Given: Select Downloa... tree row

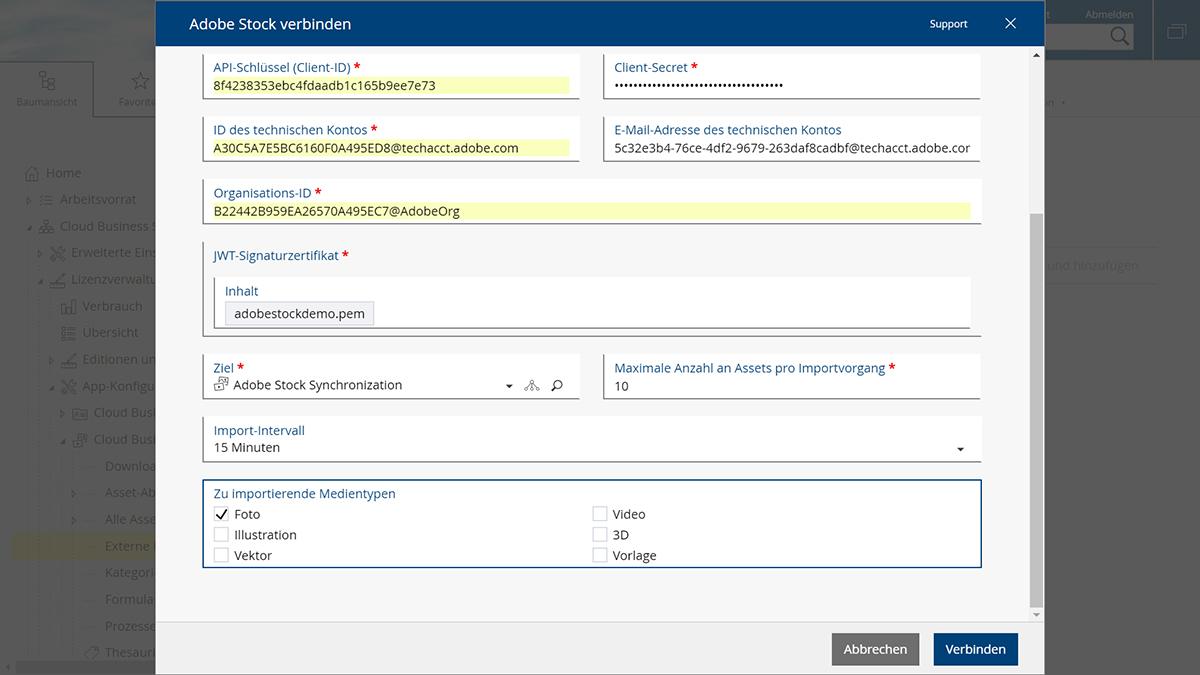Looking at the screenshot, I should tap(130, 466).
